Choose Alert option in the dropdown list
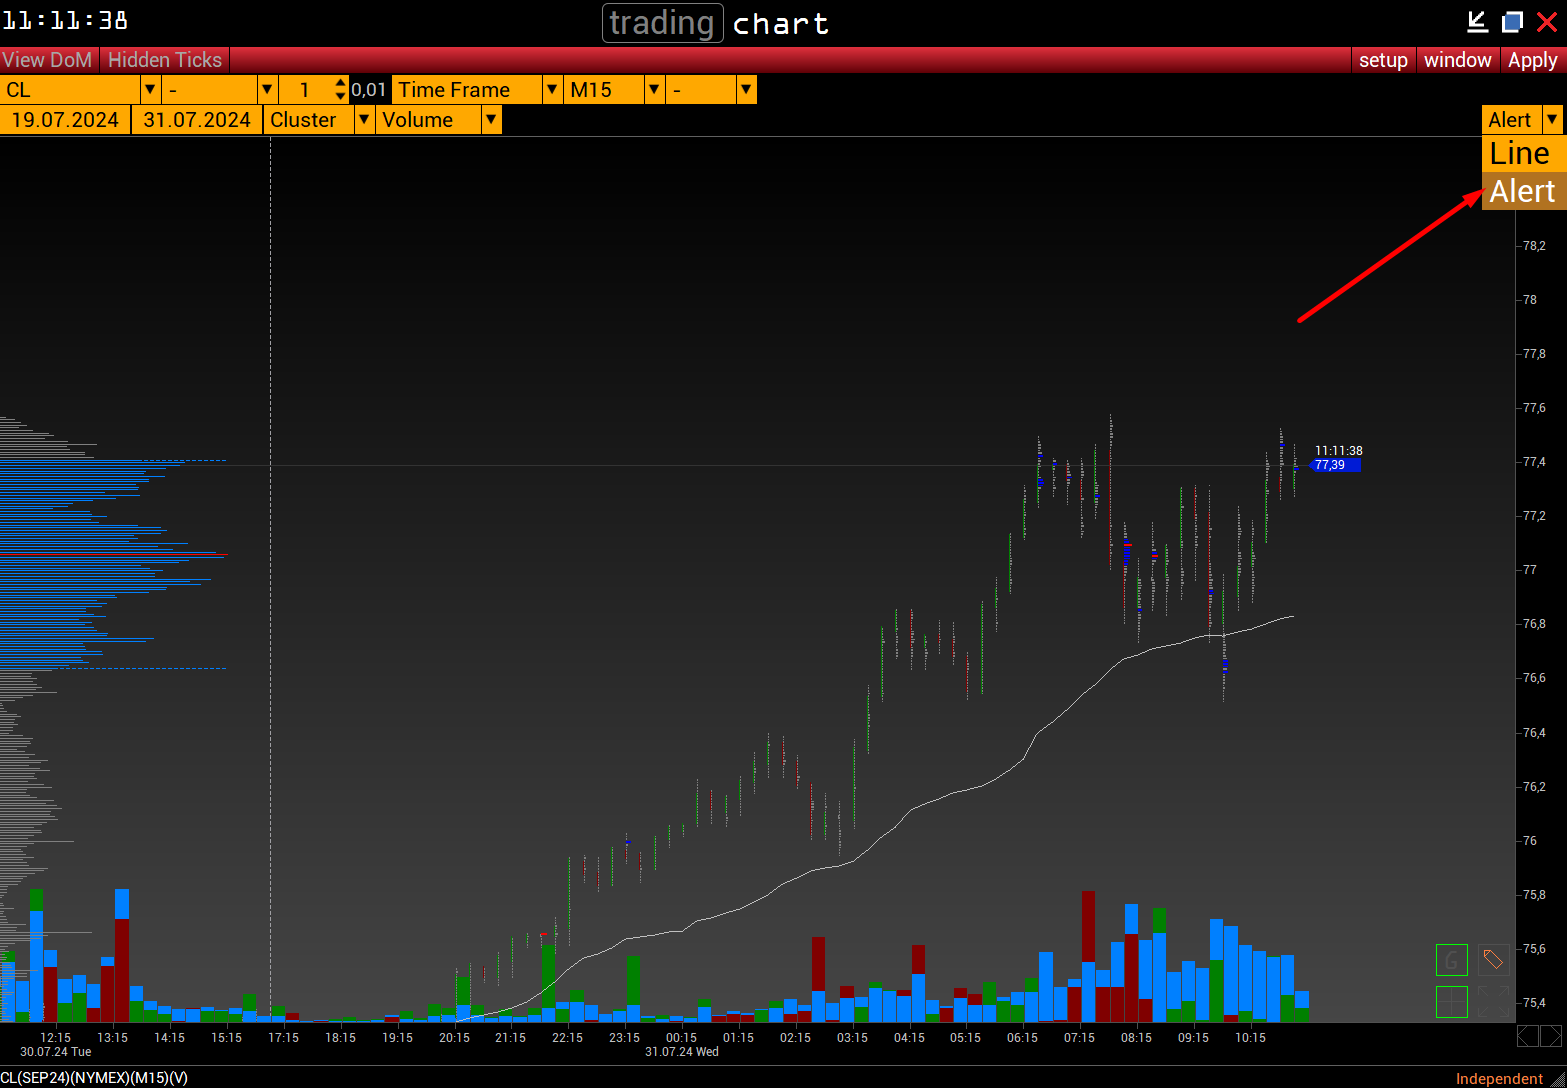The width and height of the screenshot is (1567, 1088). (1523, 191)
